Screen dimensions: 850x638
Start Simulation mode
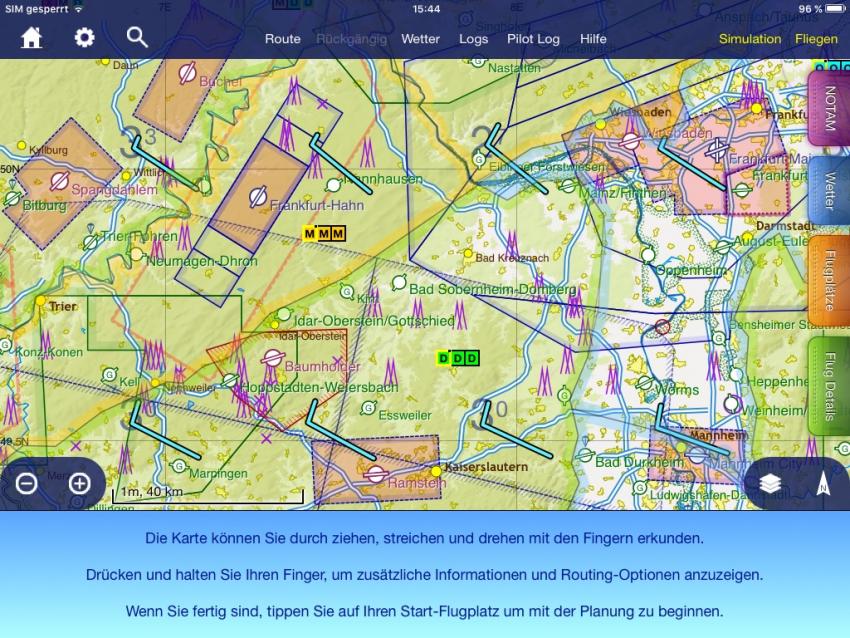coord(750,39)
